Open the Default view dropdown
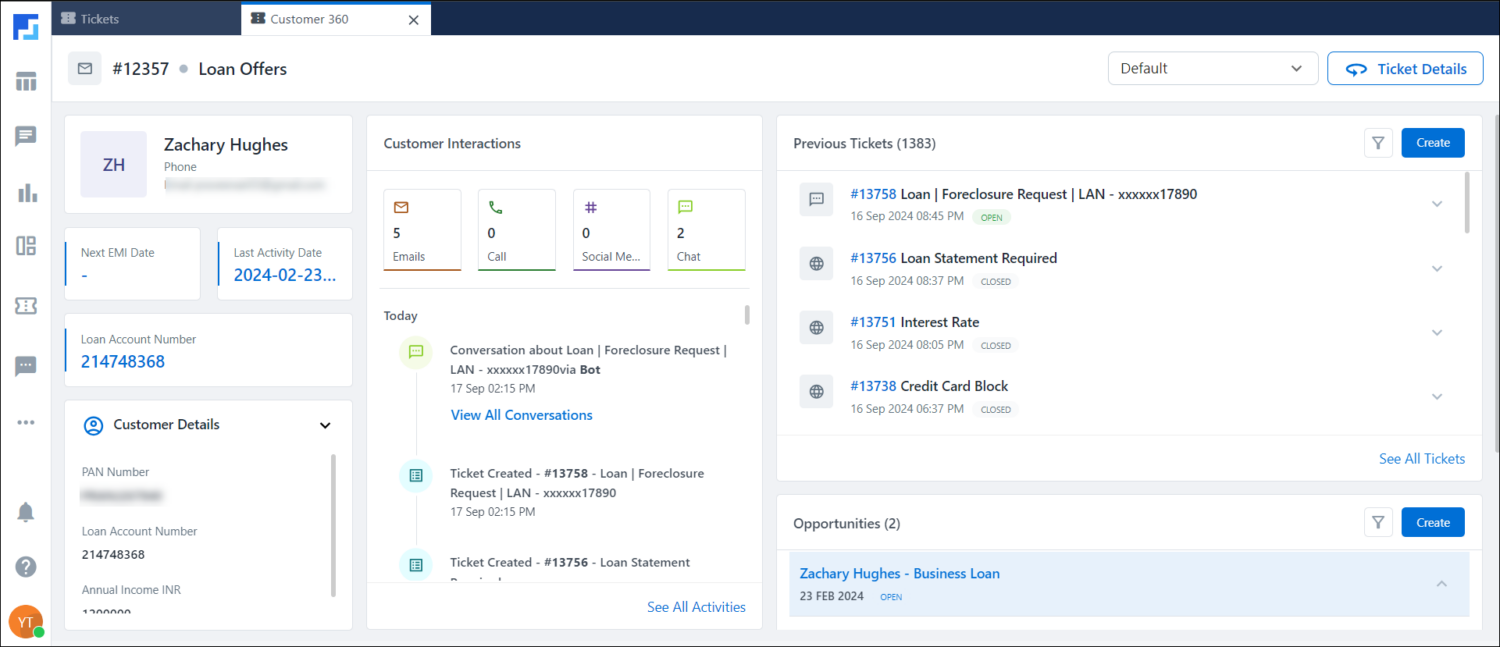 [x=1212, y=68]
